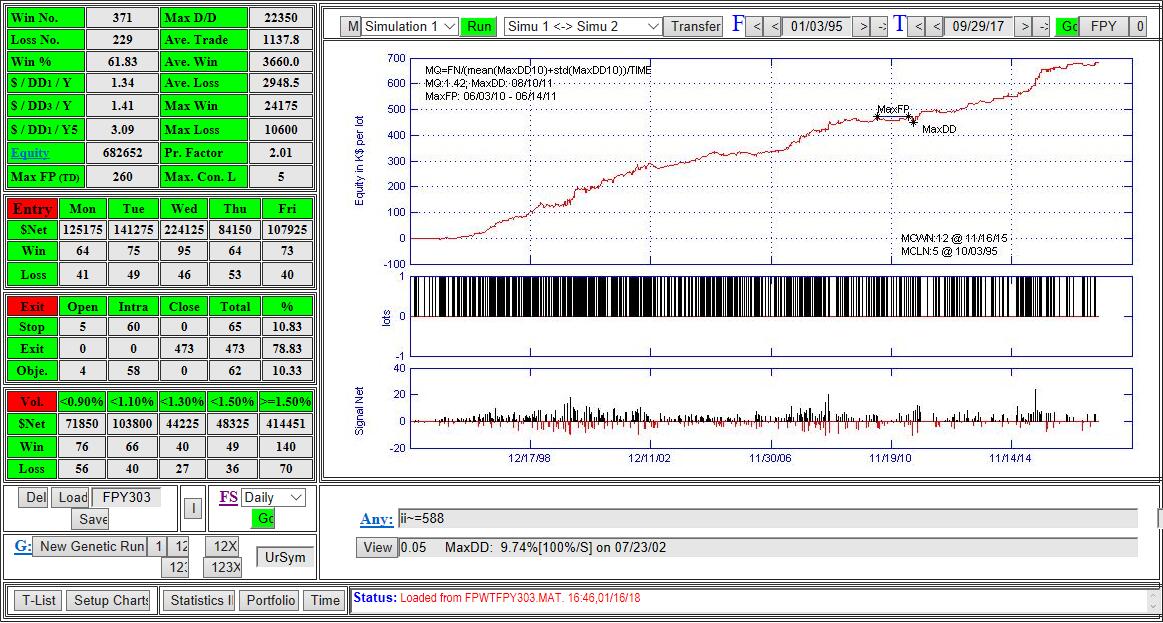This screenshot has width=1163, height=623.
Task: Click the Del button
Action: click(x=33, y=498)
